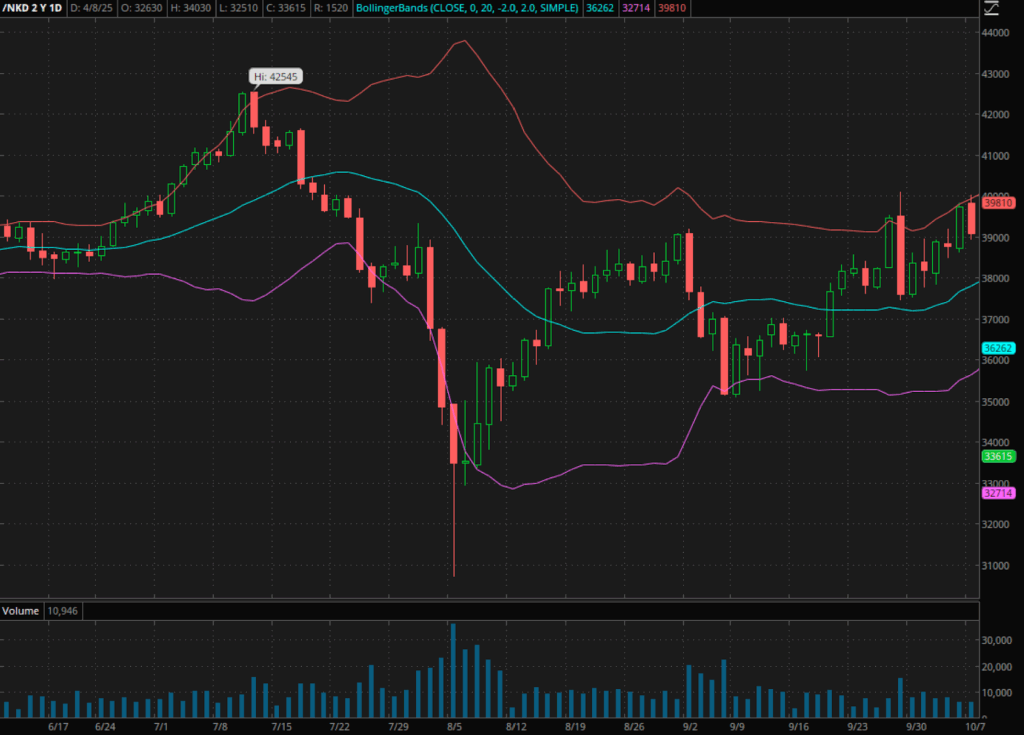Click the 42000 price axis label
The image size is (1024, 735).
[x=996, y=114]
